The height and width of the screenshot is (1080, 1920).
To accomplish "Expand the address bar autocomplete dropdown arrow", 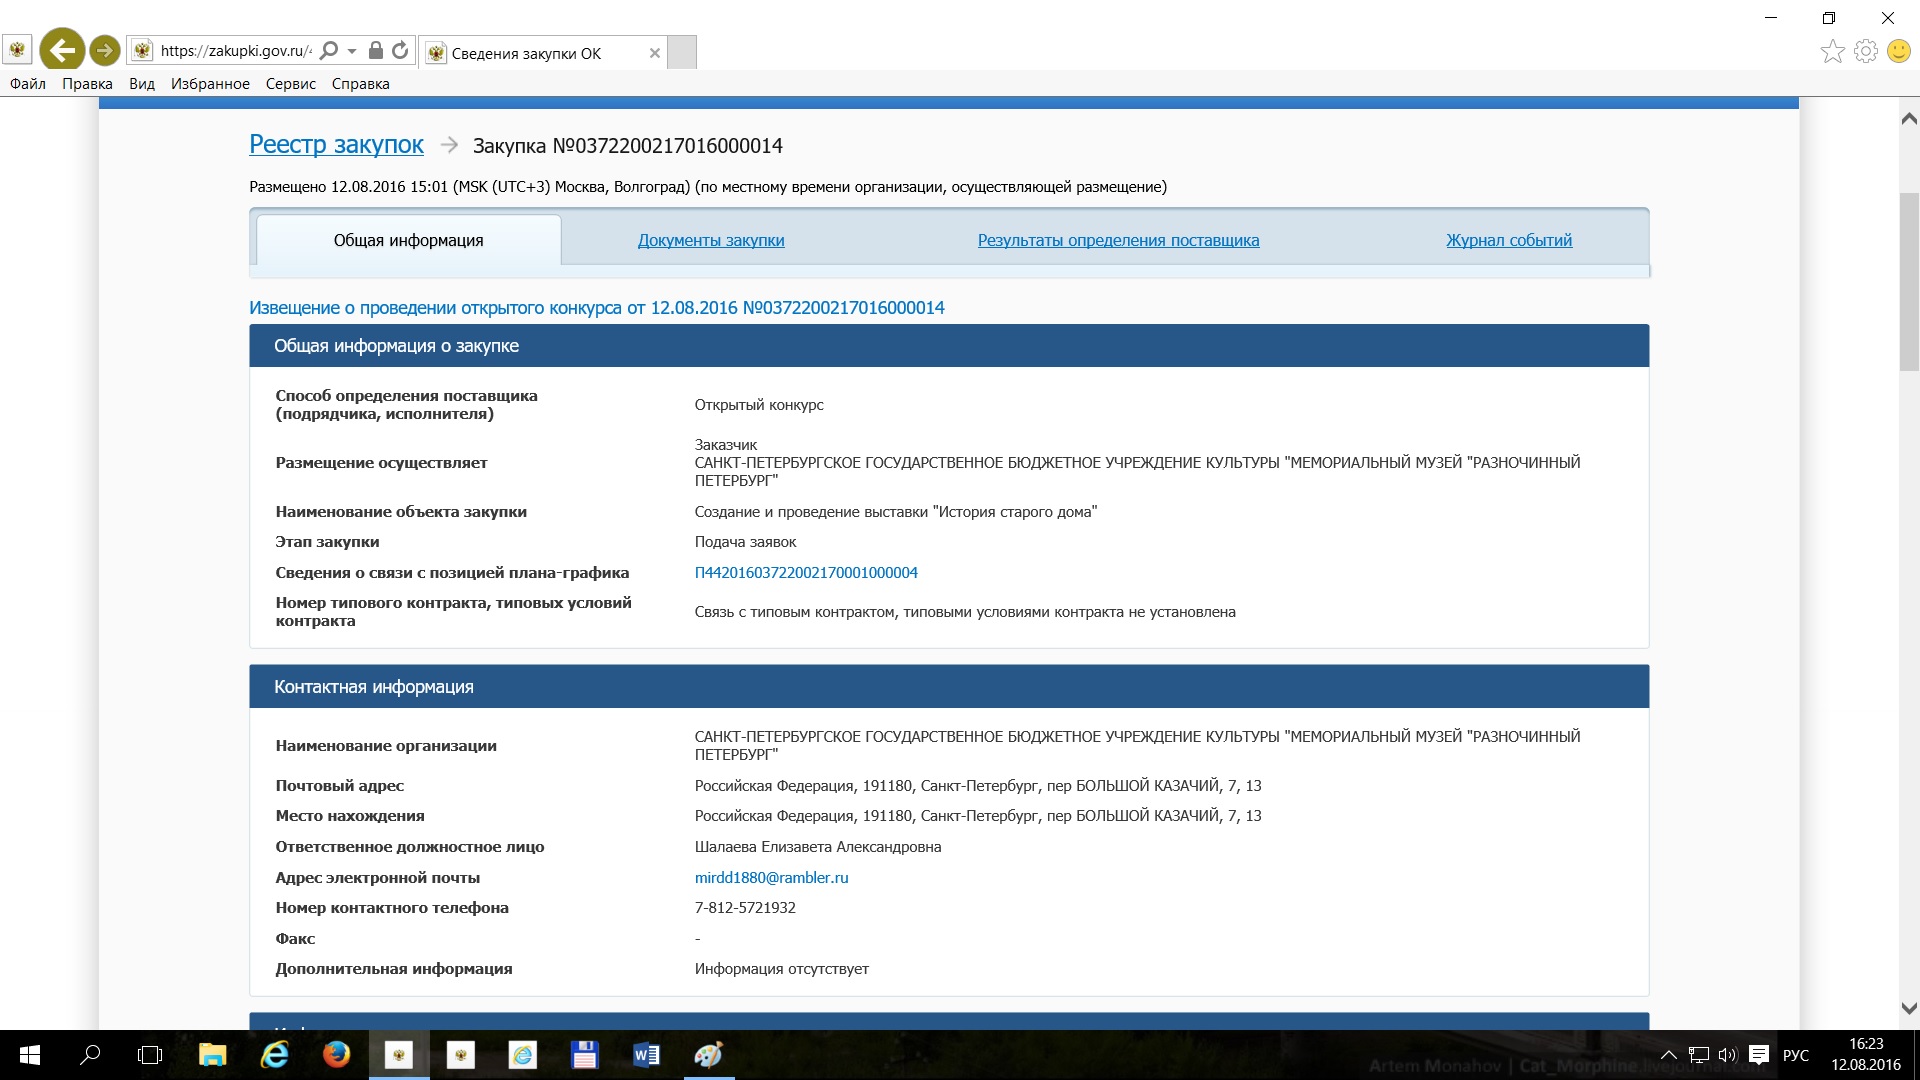I will tap(352, 51).
